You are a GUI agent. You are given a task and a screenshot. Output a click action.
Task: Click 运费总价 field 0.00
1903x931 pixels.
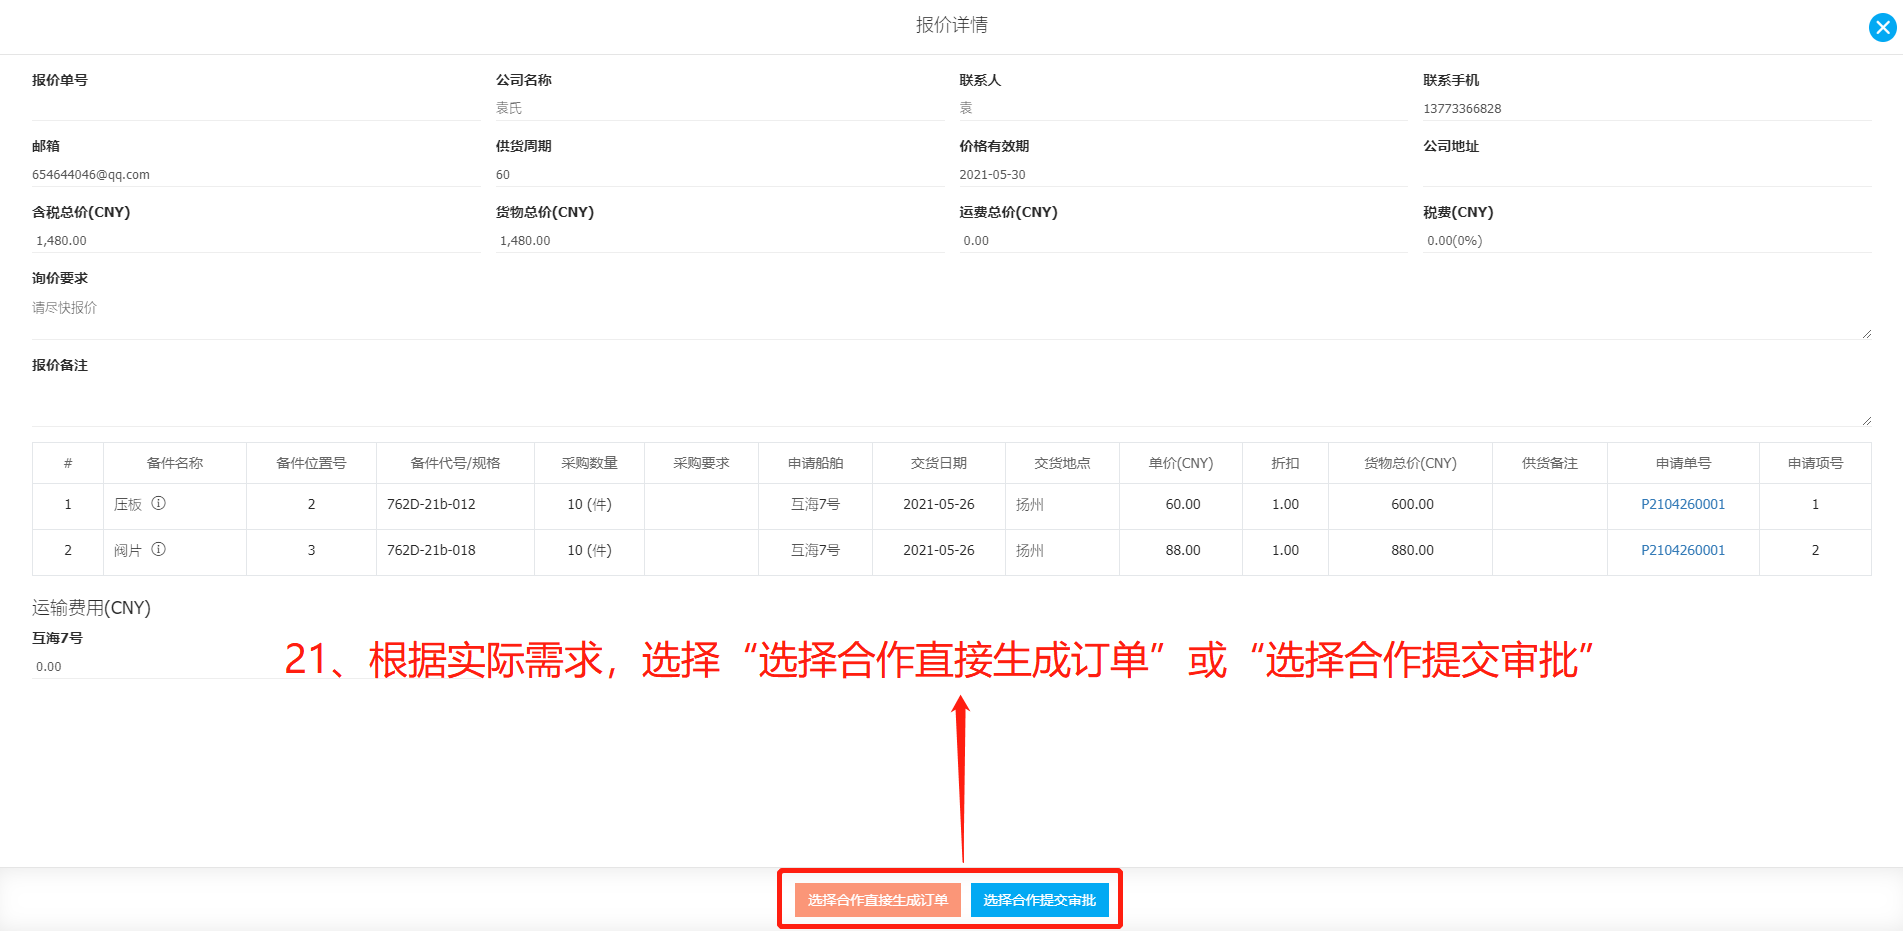[1183, 240]
